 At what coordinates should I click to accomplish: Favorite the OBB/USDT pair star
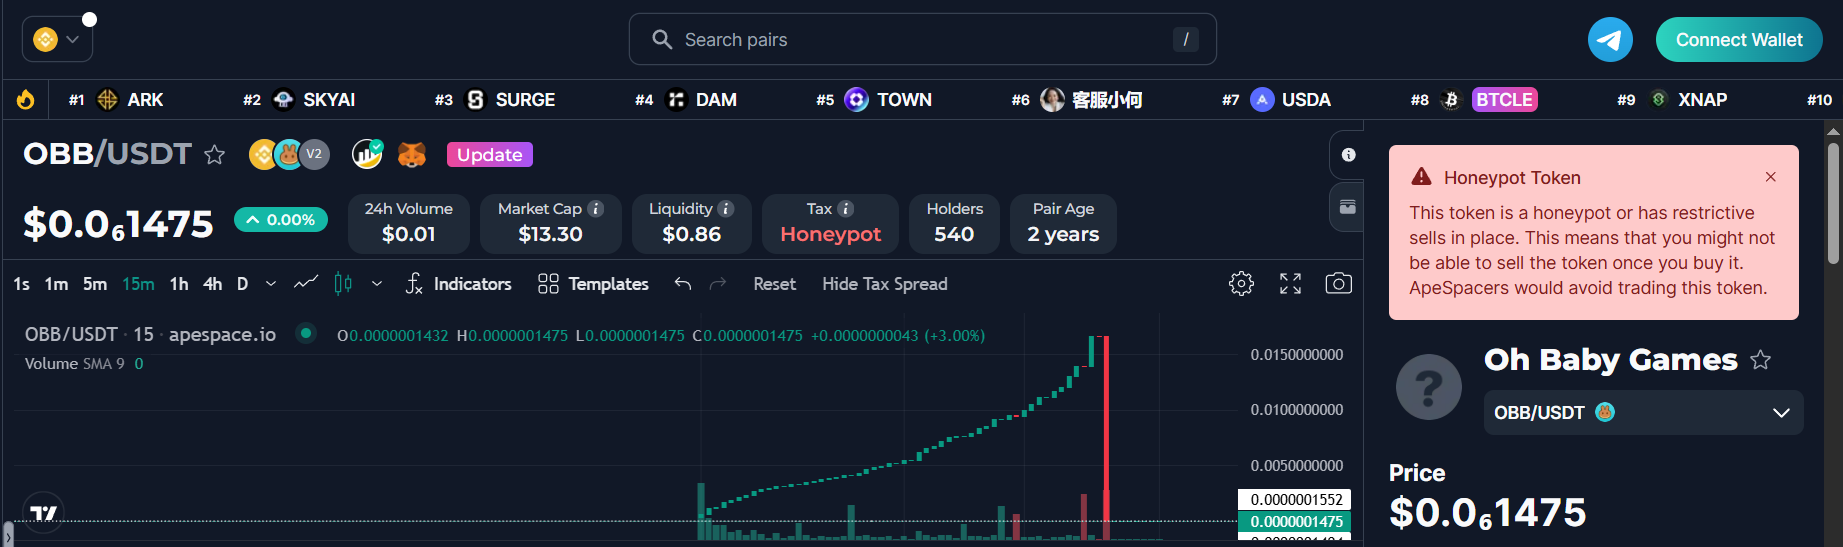214,155
